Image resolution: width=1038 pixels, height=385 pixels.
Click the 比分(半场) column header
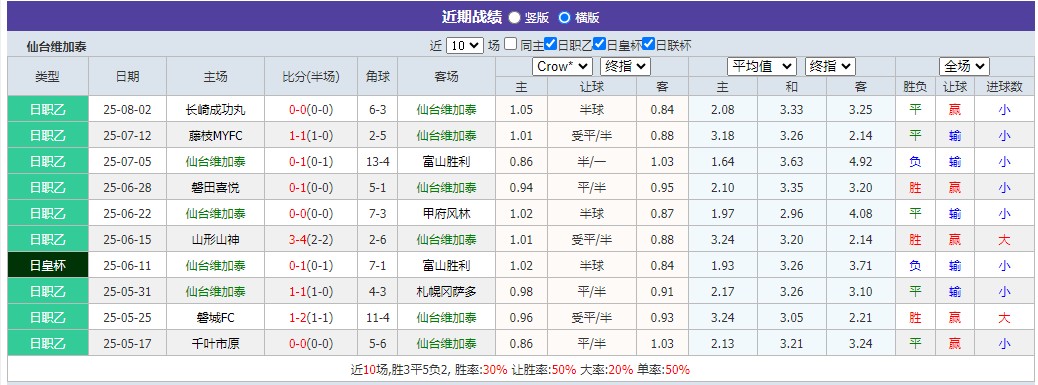[x=311, y=76]
